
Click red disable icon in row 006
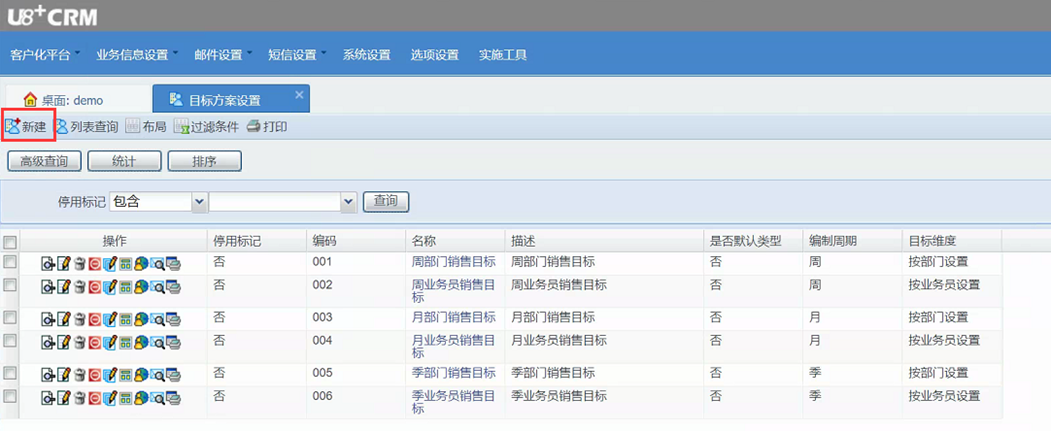click(95, 396)
